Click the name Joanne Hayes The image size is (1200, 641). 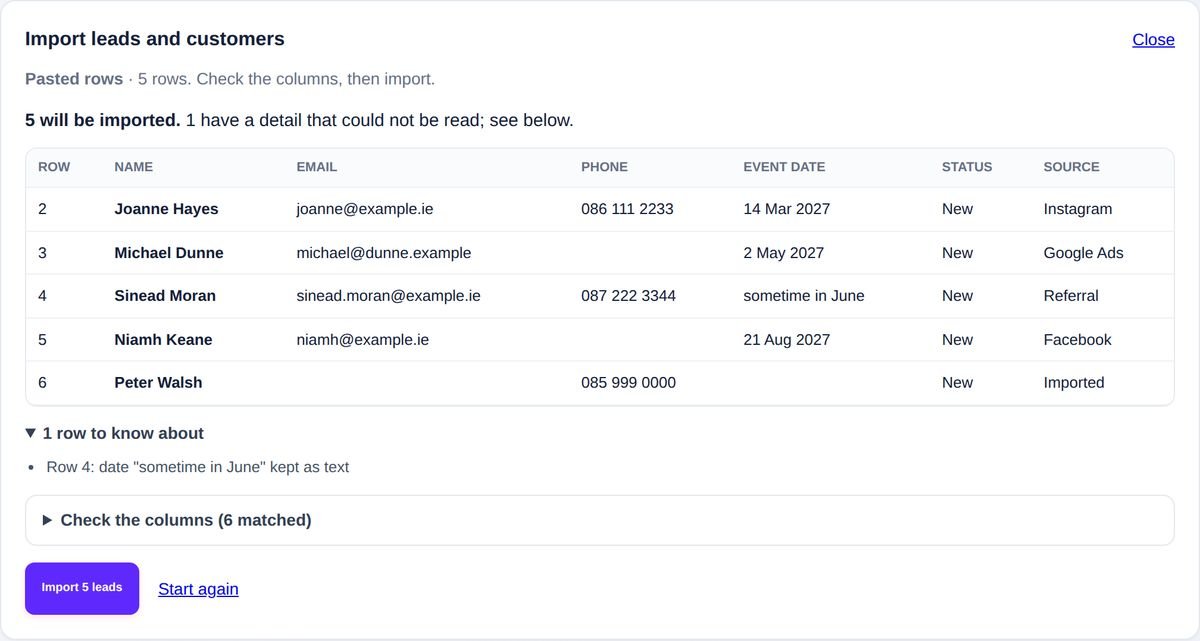166,209
